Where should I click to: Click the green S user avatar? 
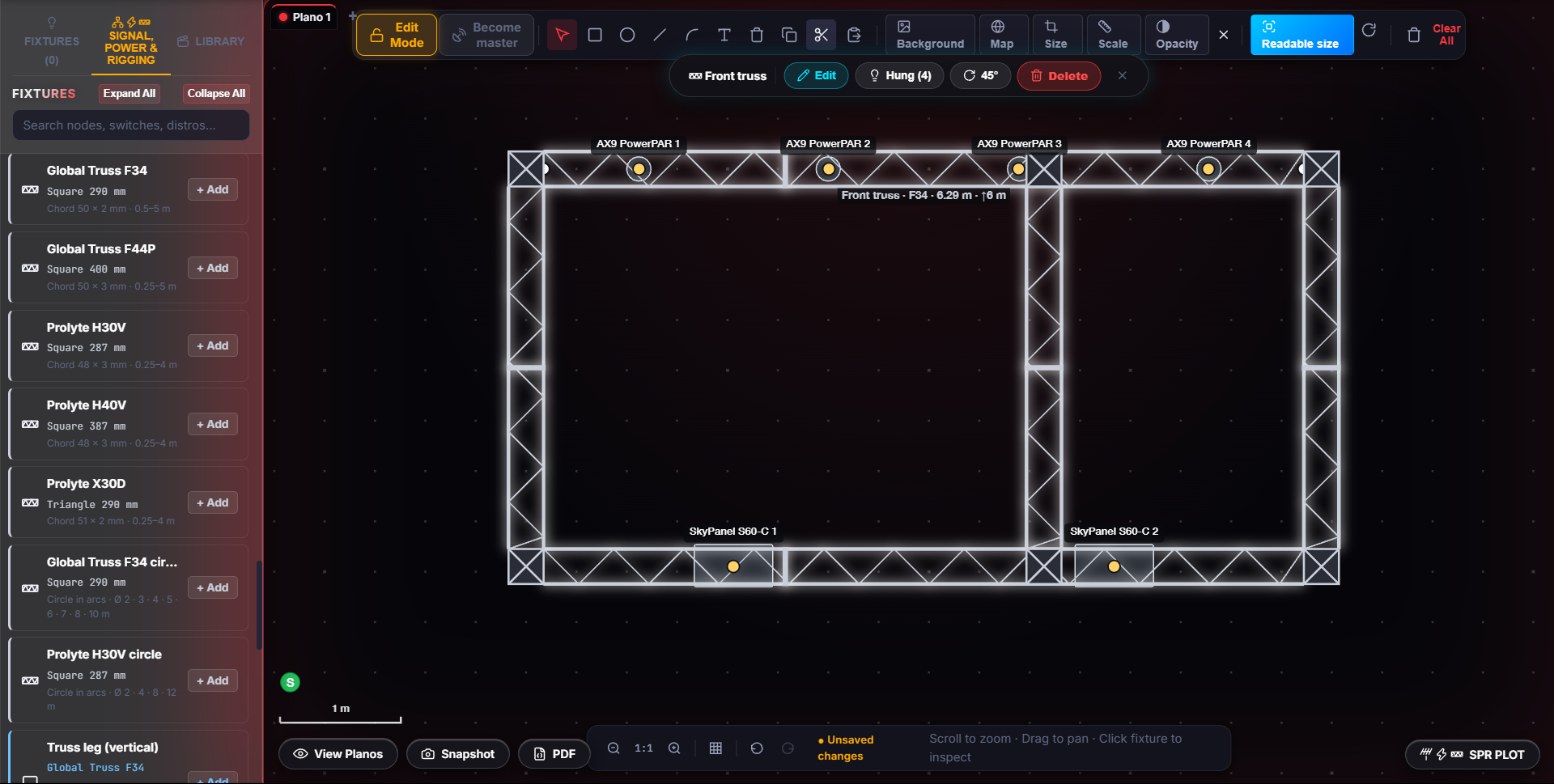(x=290, y=682)
